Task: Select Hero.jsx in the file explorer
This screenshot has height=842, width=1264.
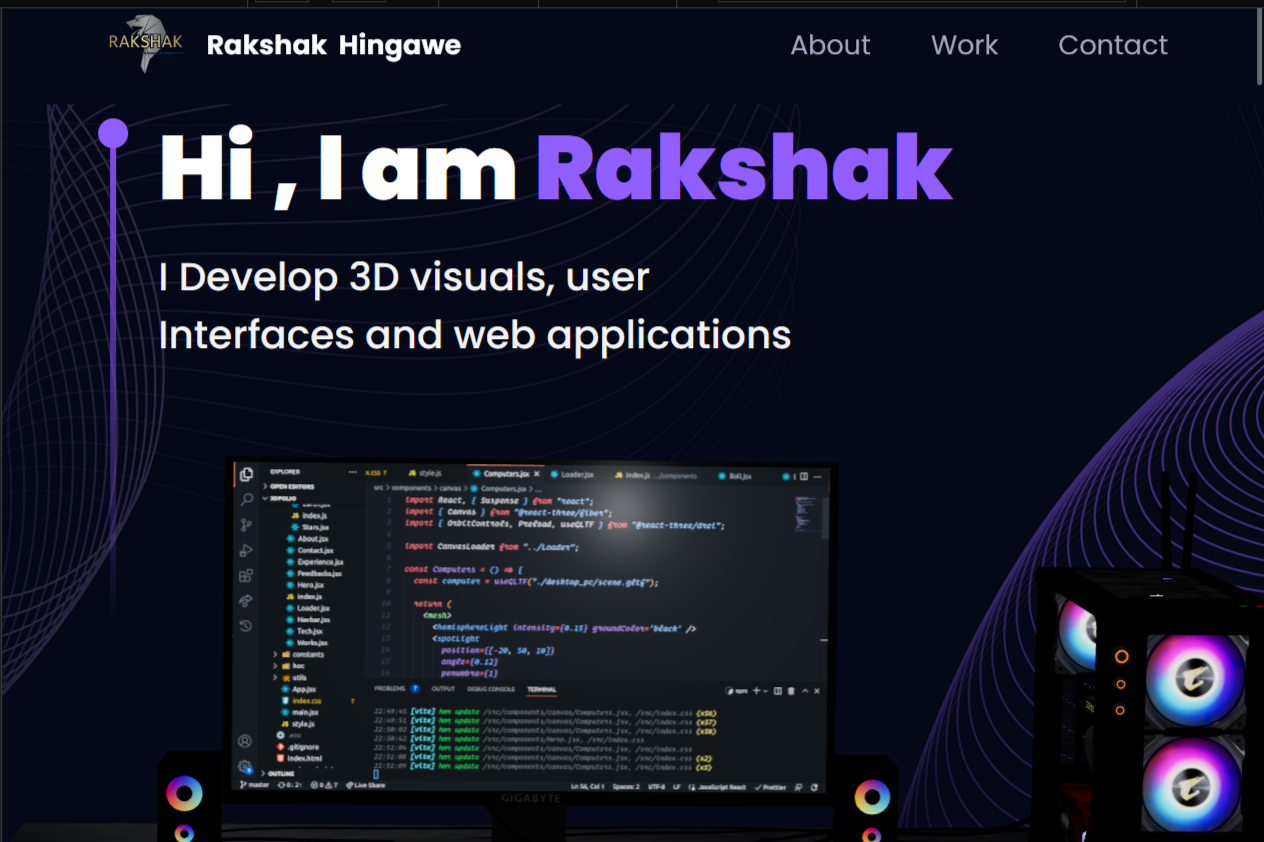Action: (x=310, y=585)
